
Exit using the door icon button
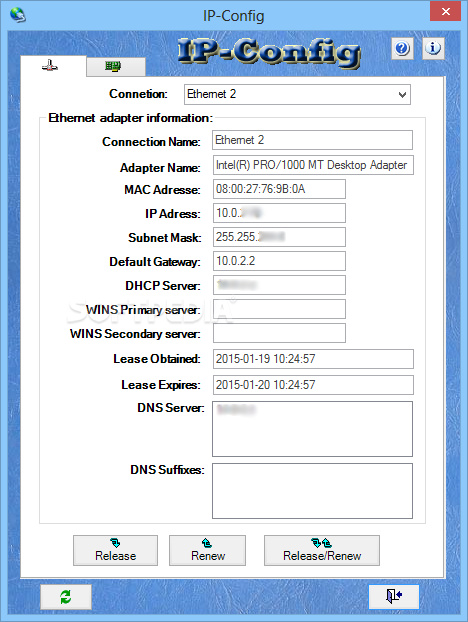pos(394,597)
